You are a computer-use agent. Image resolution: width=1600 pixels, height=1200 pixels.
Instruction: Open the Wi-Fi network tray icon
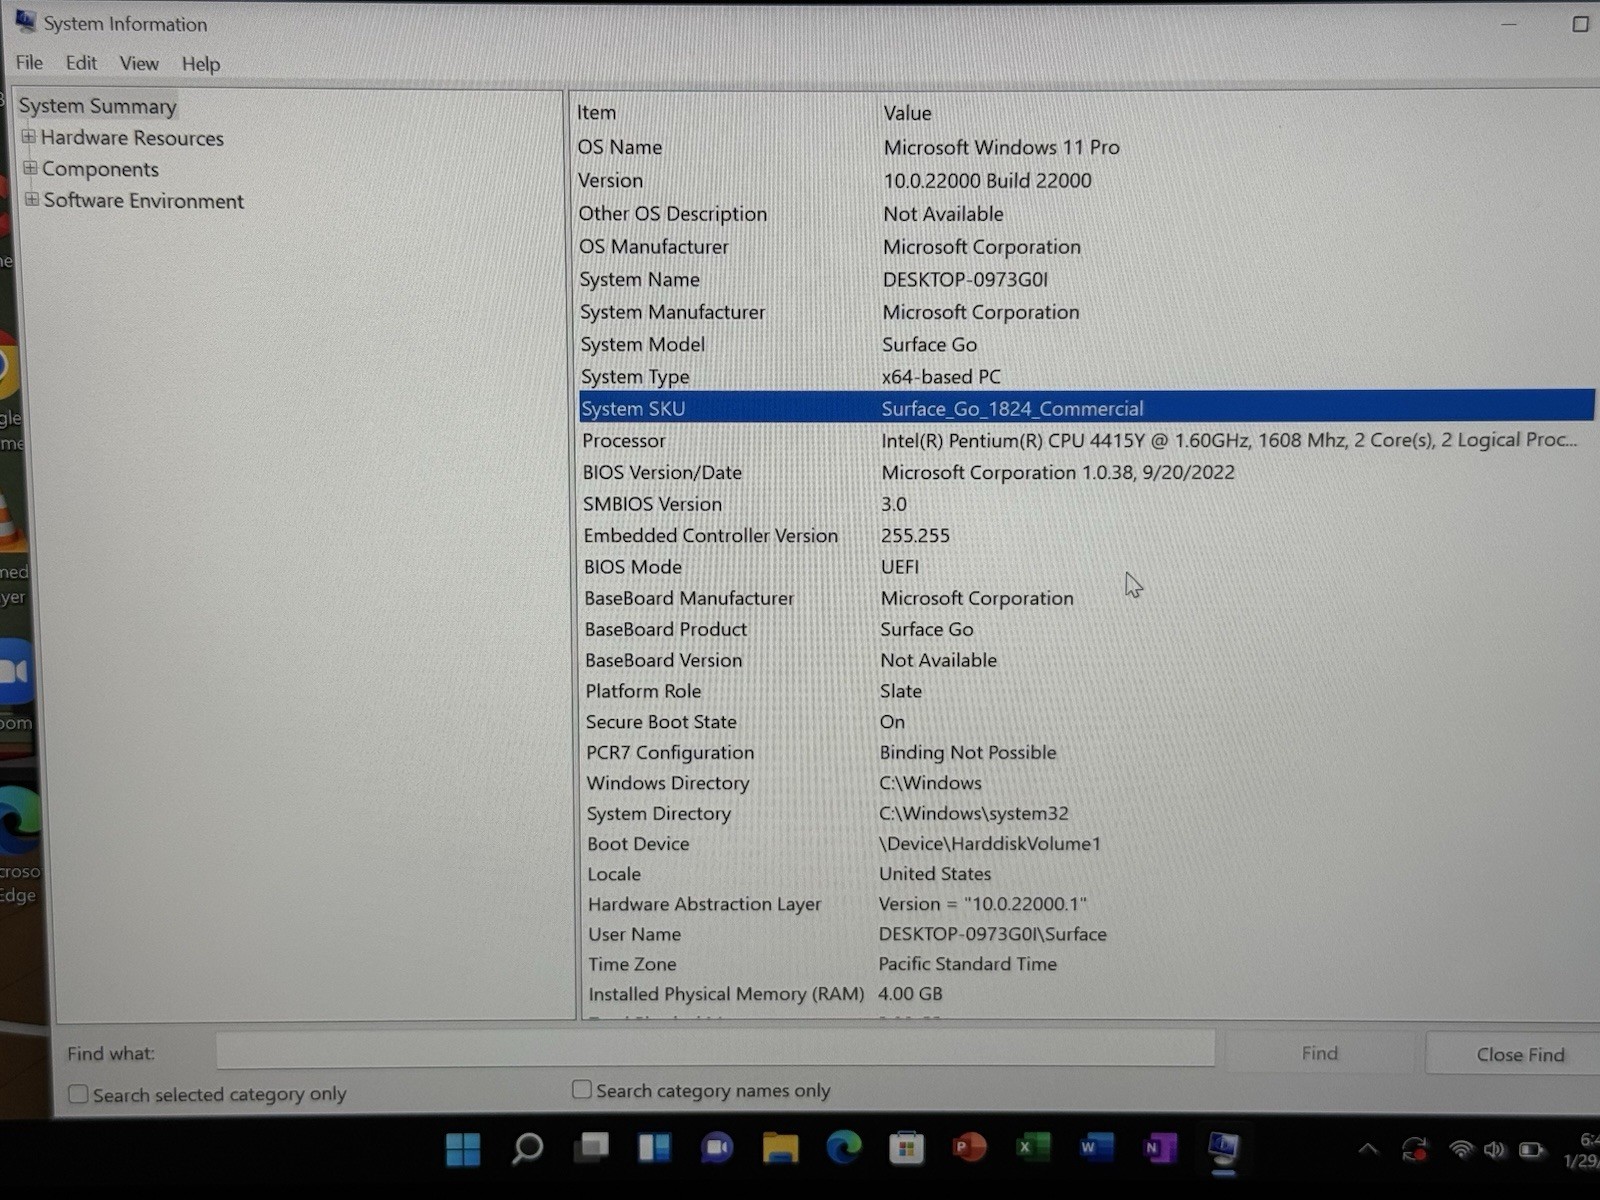point(1461,1149)
